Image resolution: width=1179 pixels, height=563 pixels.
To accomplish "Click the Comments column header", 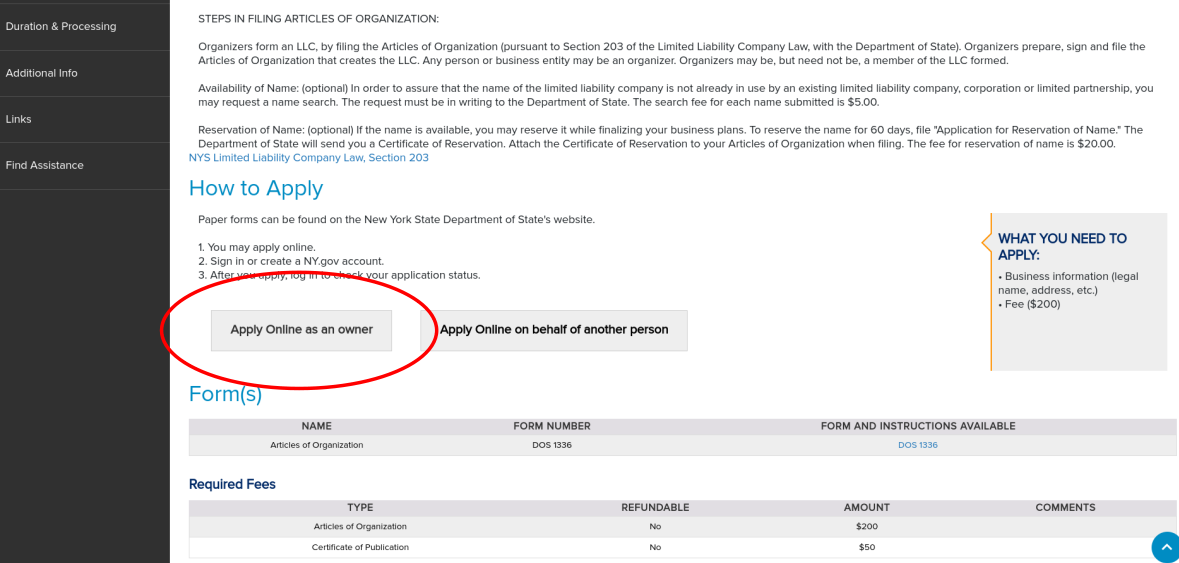I will click(1065, 507).
